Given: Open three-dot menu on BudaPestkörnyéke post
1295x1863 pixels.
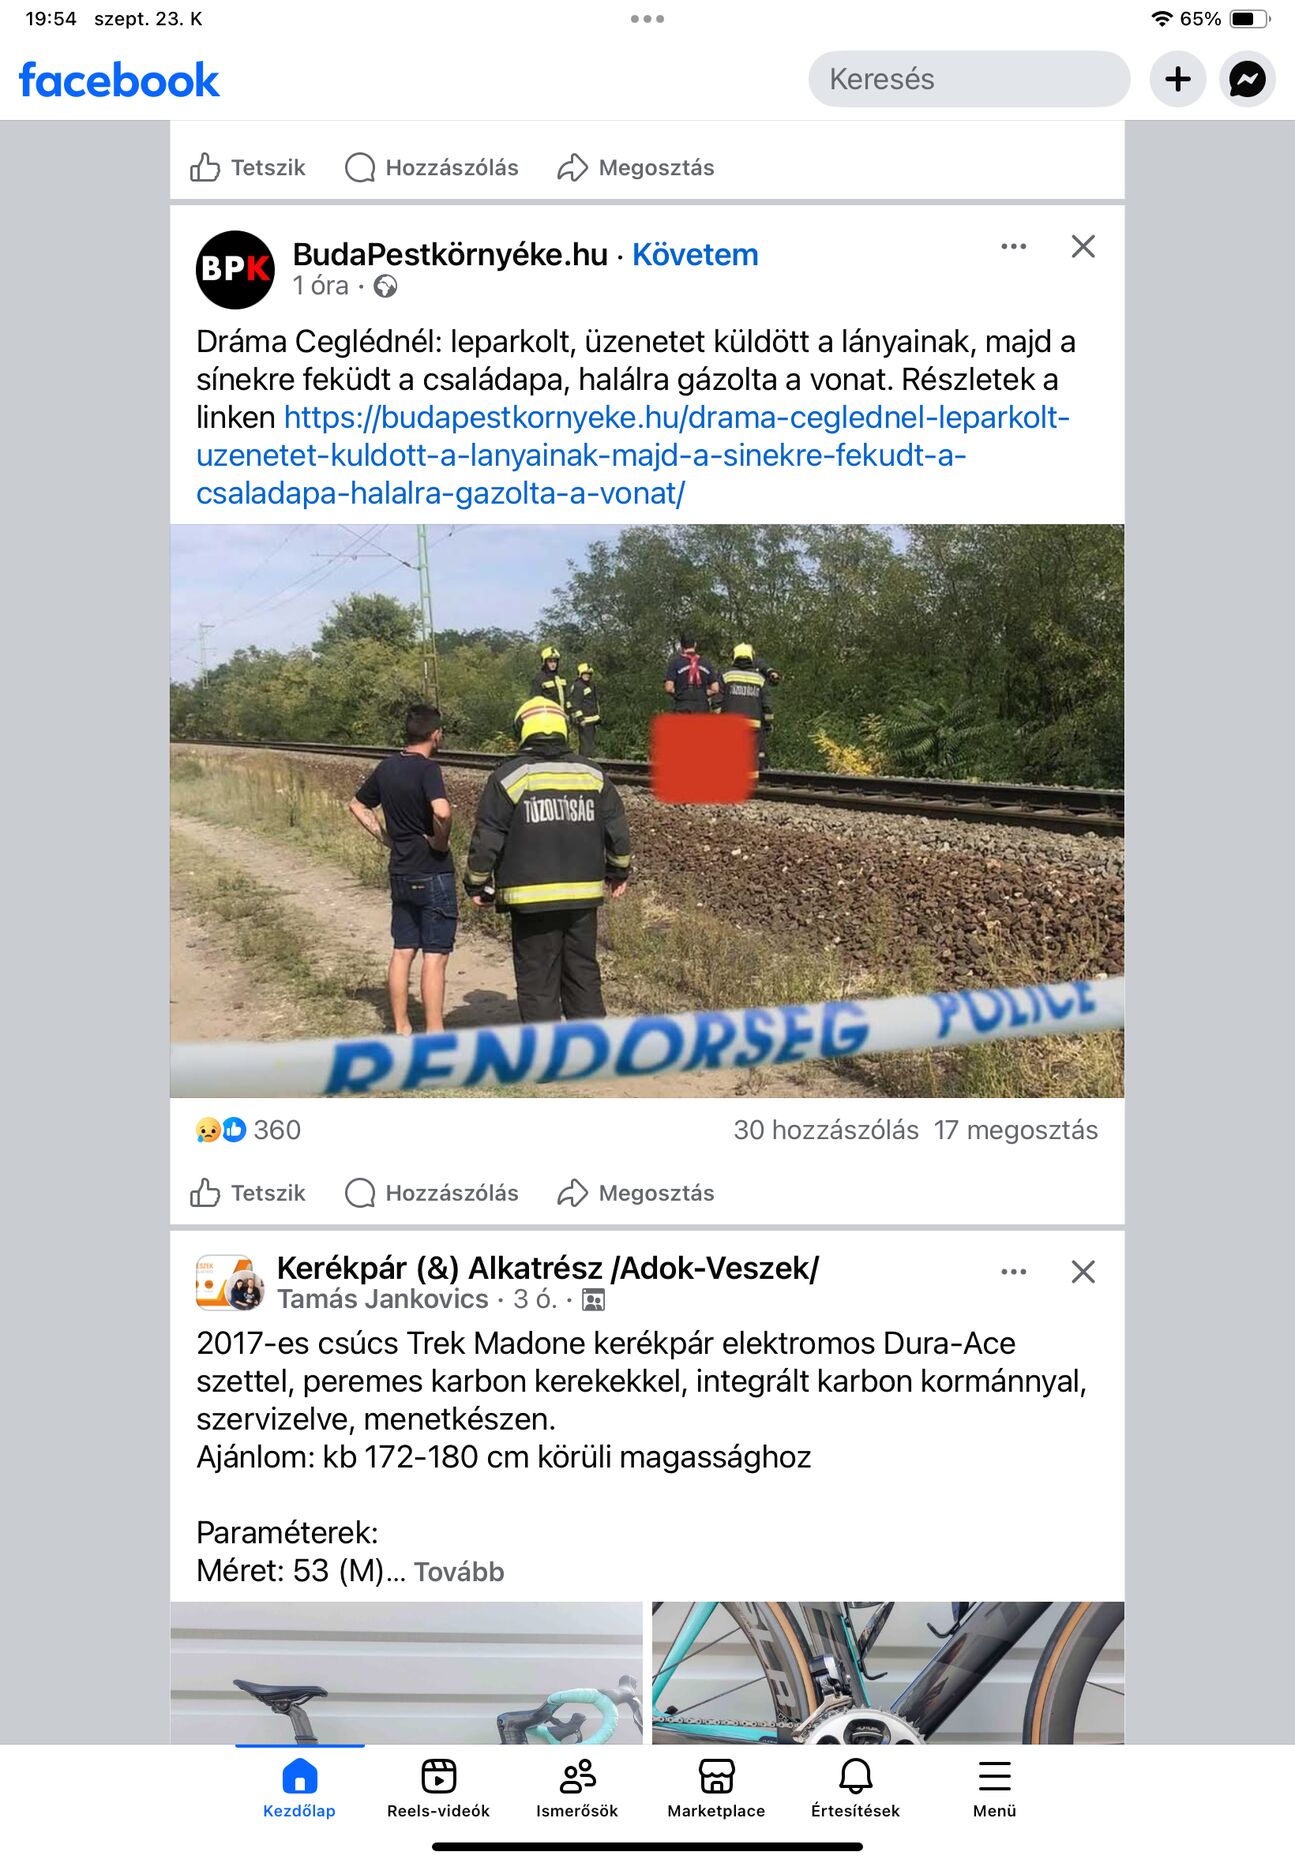Looking at the screenshot, I should (1014, 247).
